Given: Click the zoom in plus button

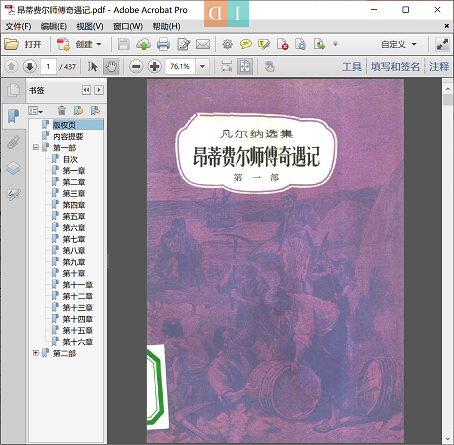Looking at the screenshot, I should [x=154, y=67].
